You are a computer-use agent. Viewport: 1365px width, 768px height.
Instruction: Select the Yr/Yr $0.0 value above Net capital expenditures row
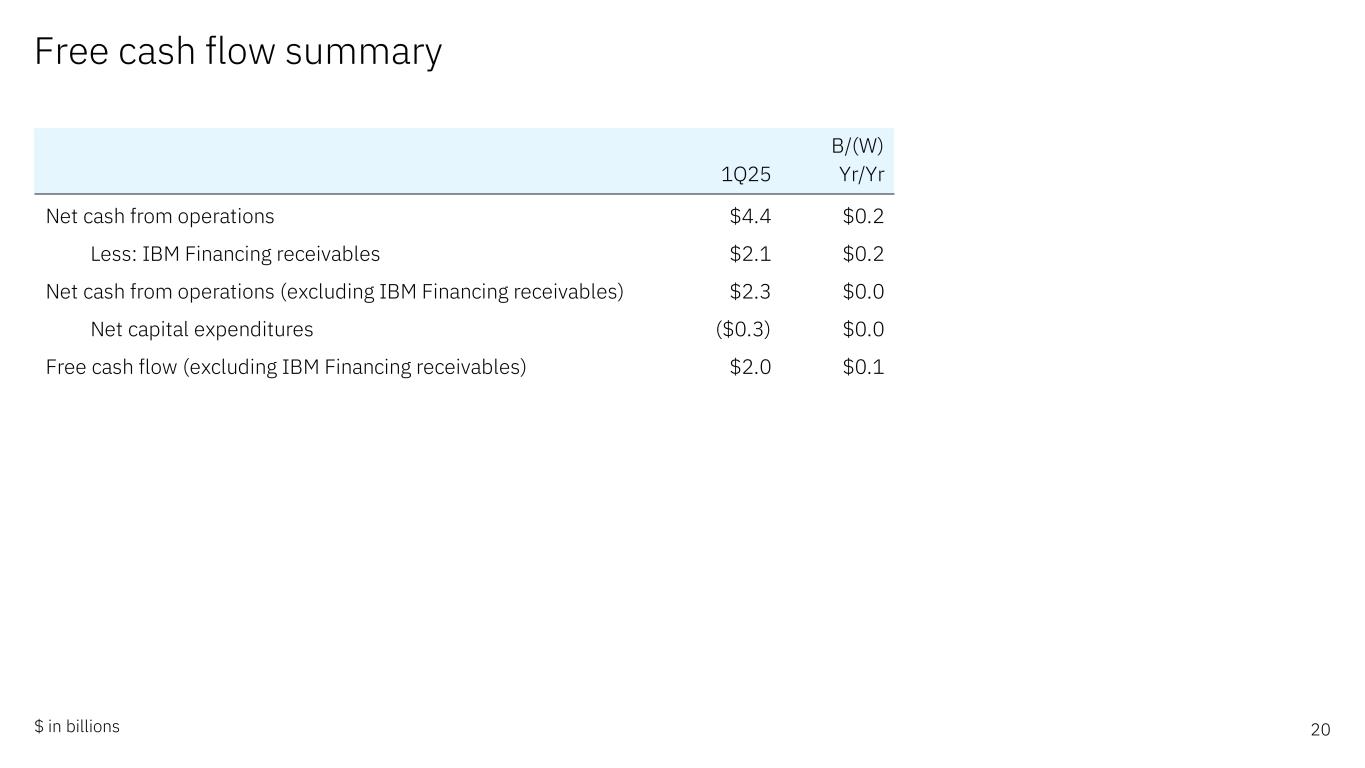(x=863, y=292)
